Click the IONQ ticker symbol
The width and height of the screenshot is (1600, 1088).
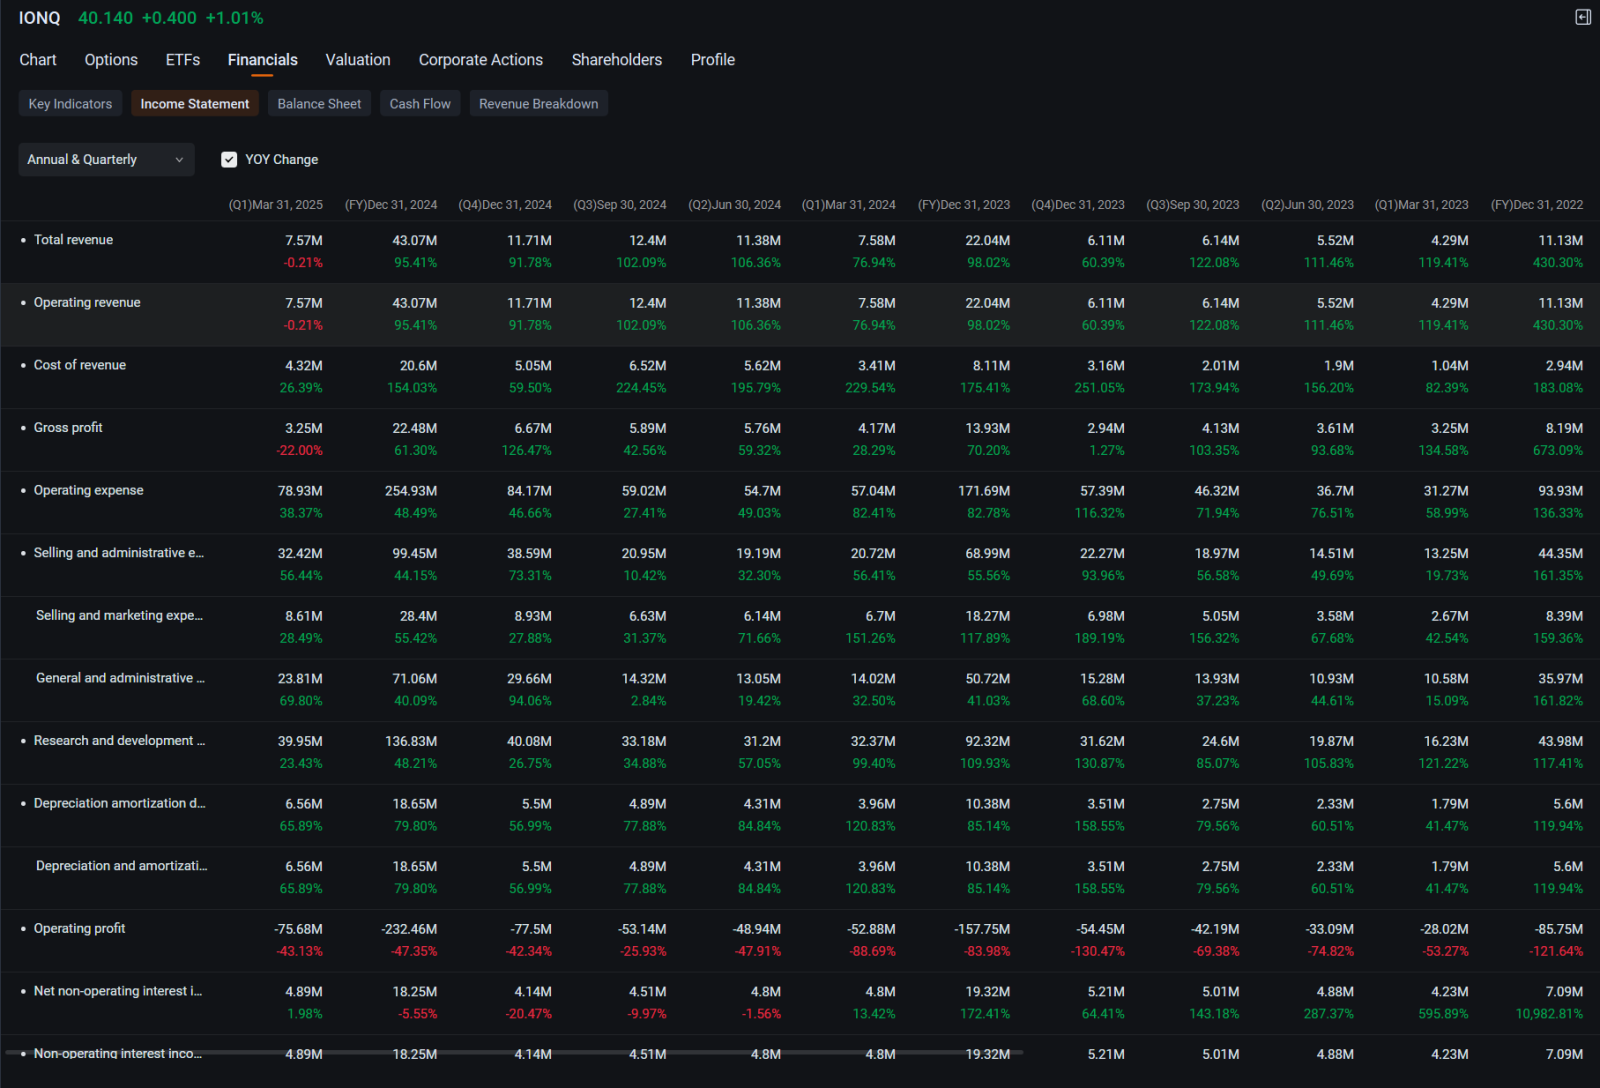[39, 18]
